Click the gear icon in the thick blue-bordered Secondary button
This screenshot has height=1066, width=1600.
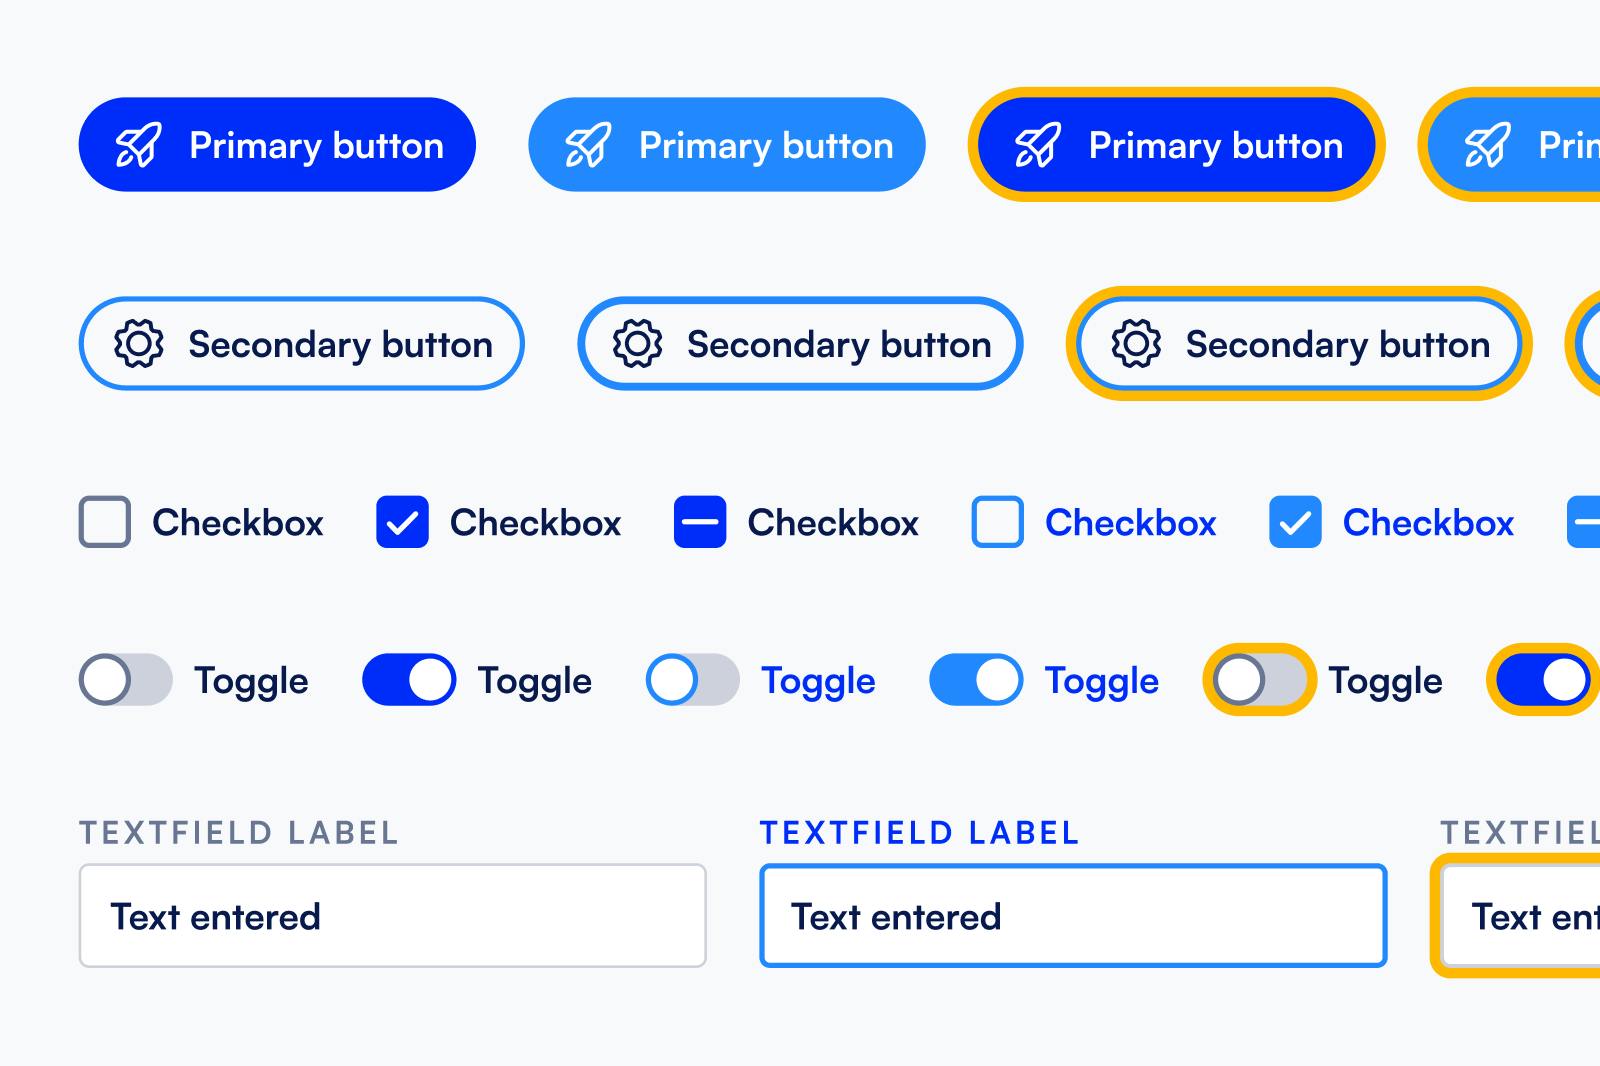(636, 344)
